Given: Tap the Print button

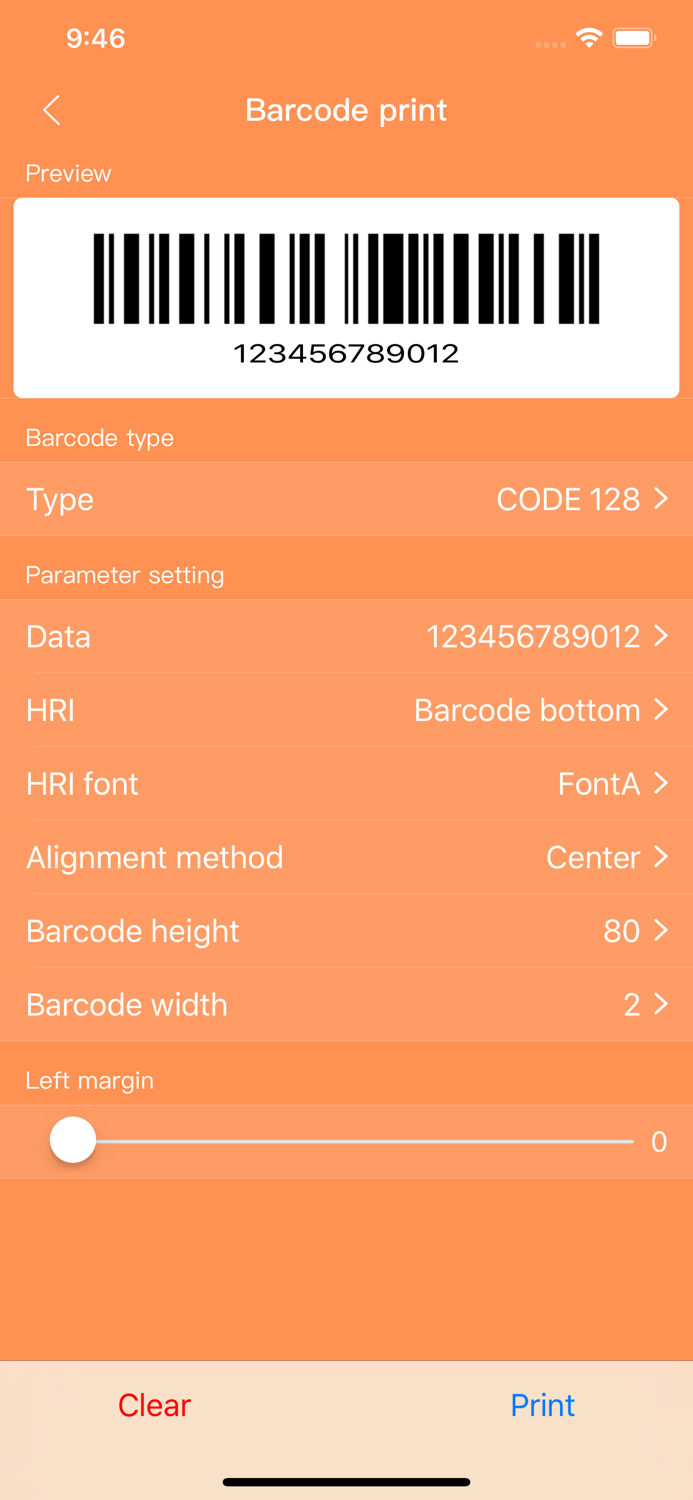Looking at the screenshot, I should coord(542,1404).
